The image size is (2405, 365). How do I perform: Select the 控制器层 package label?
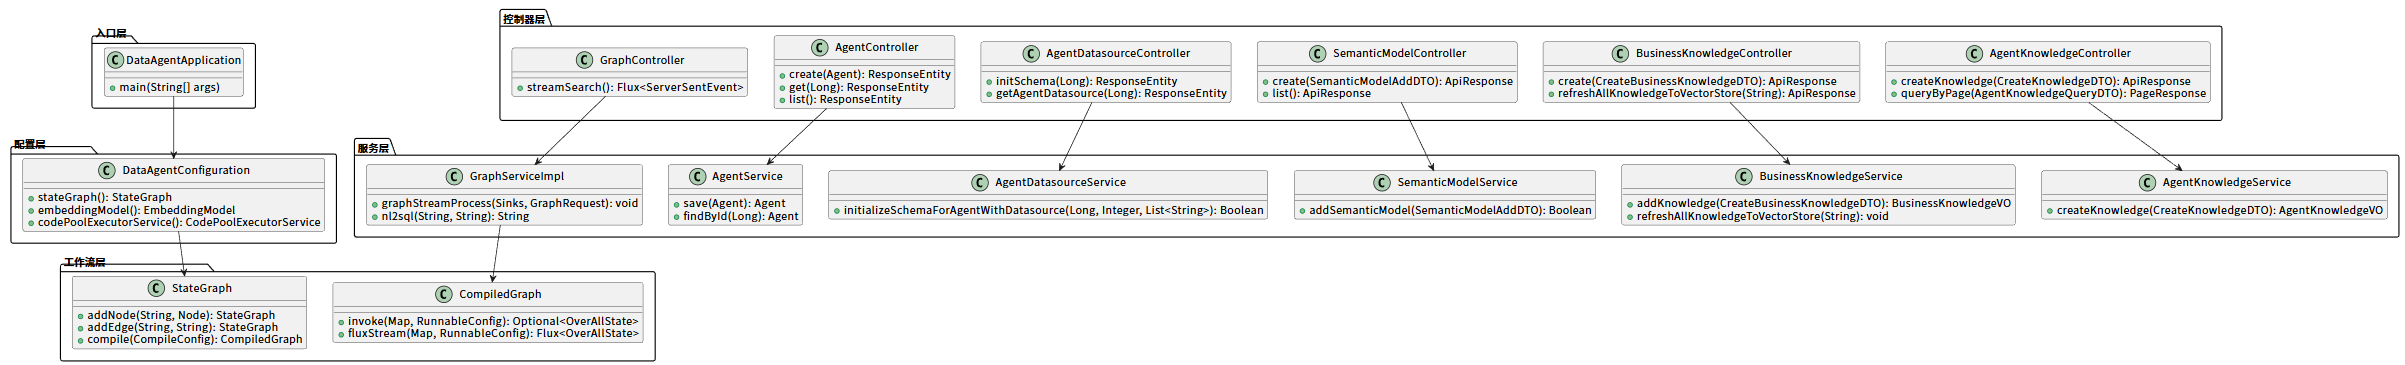pos(524,19)
